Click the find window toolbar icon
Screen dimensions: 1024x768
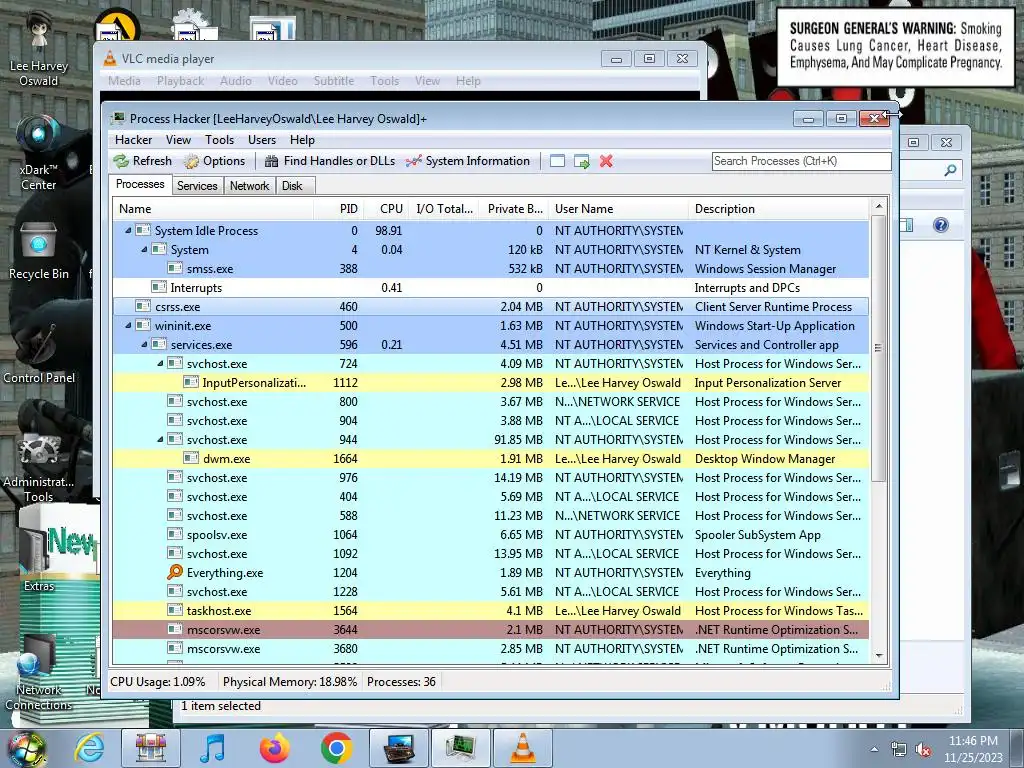(x=557, y=161)
